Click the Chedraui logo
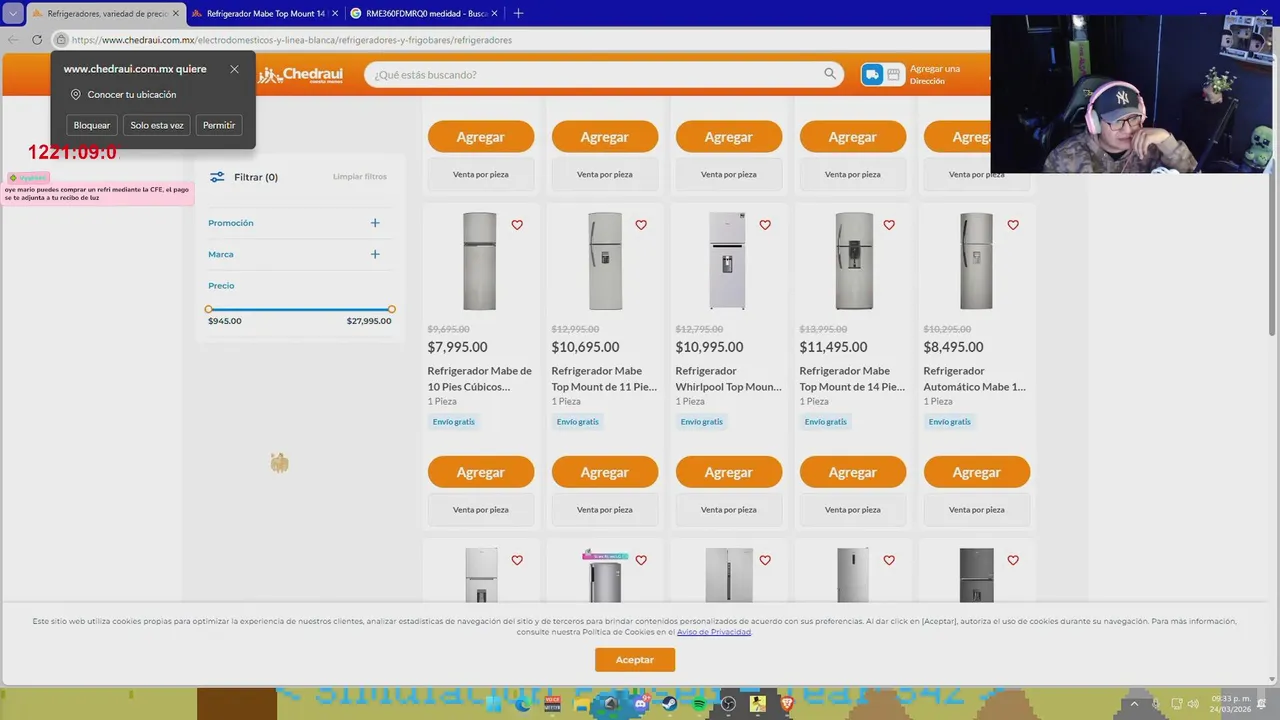 click(301, 75)
